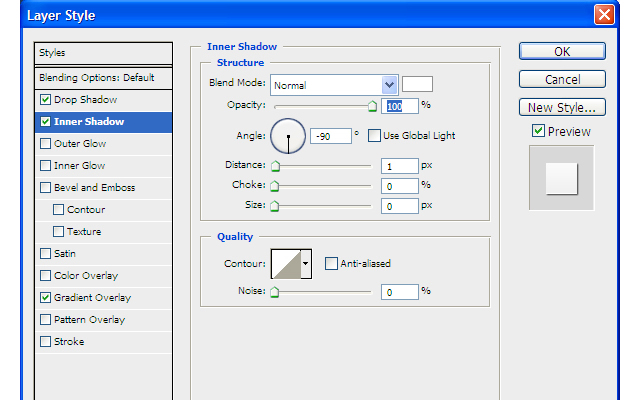Toggle the Preview checkbox
640x400 pixels.
(538, 131)
